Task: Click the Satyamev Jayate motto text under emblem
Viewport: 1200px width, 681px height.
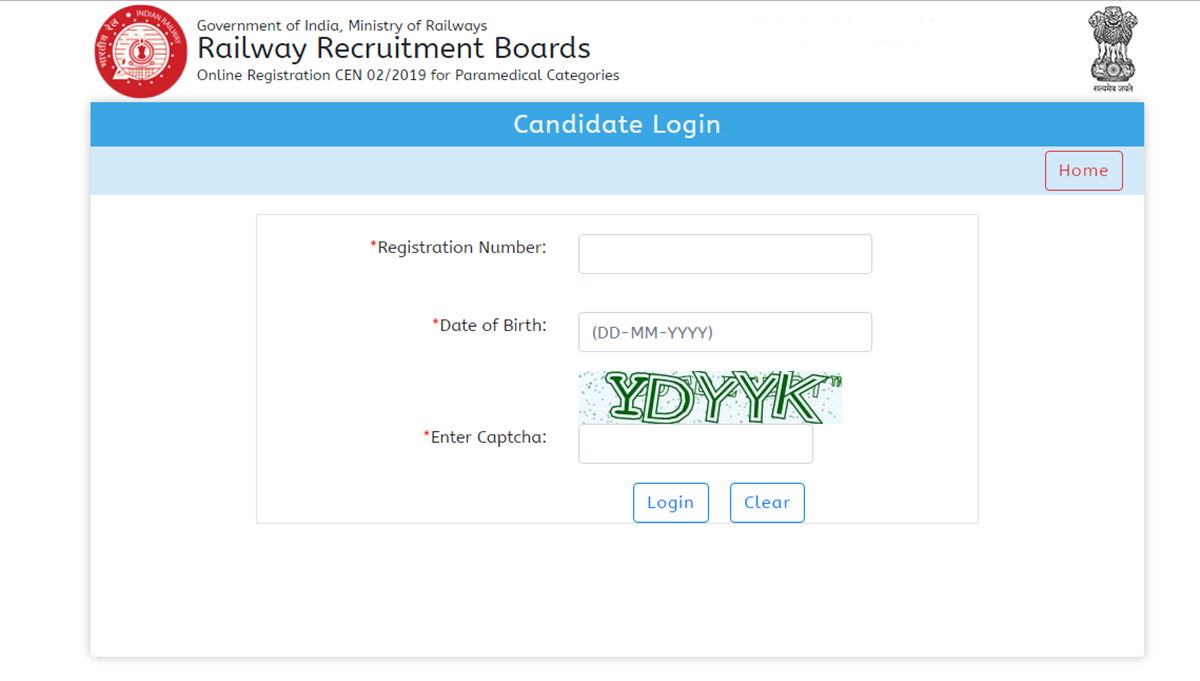Action: 1112,88
